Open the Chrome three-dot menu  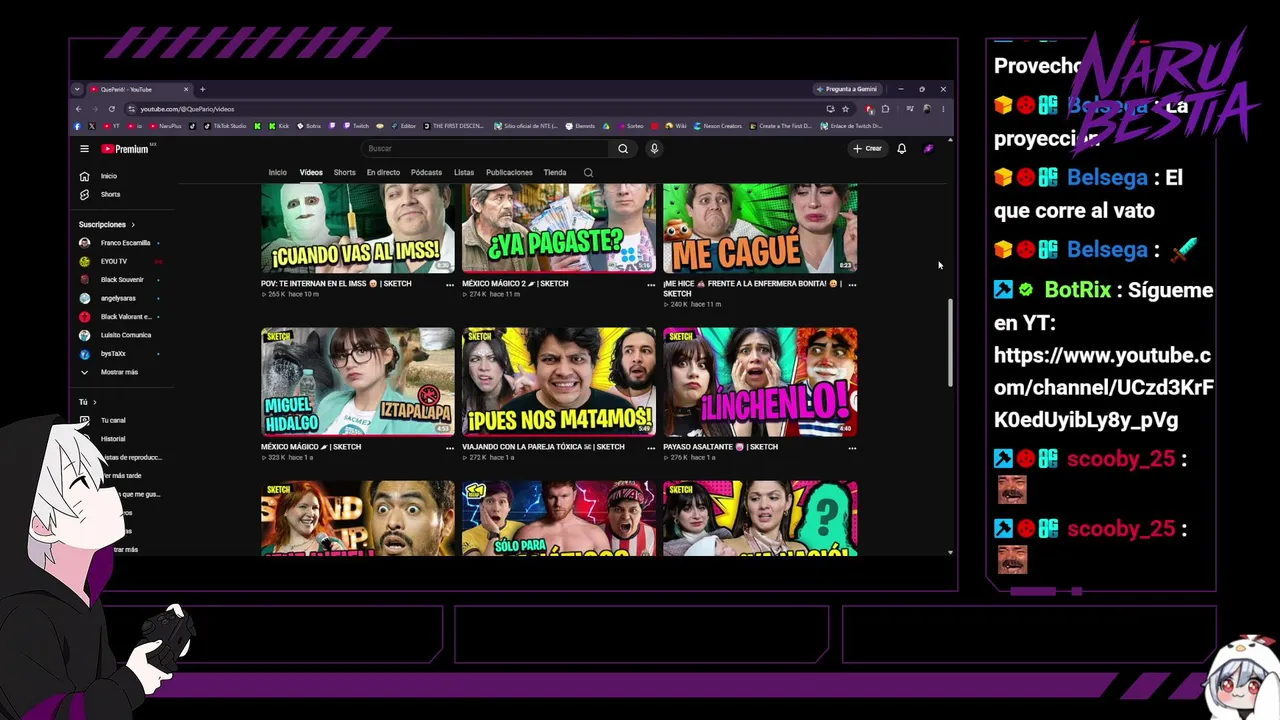click(x=942, y=109)
